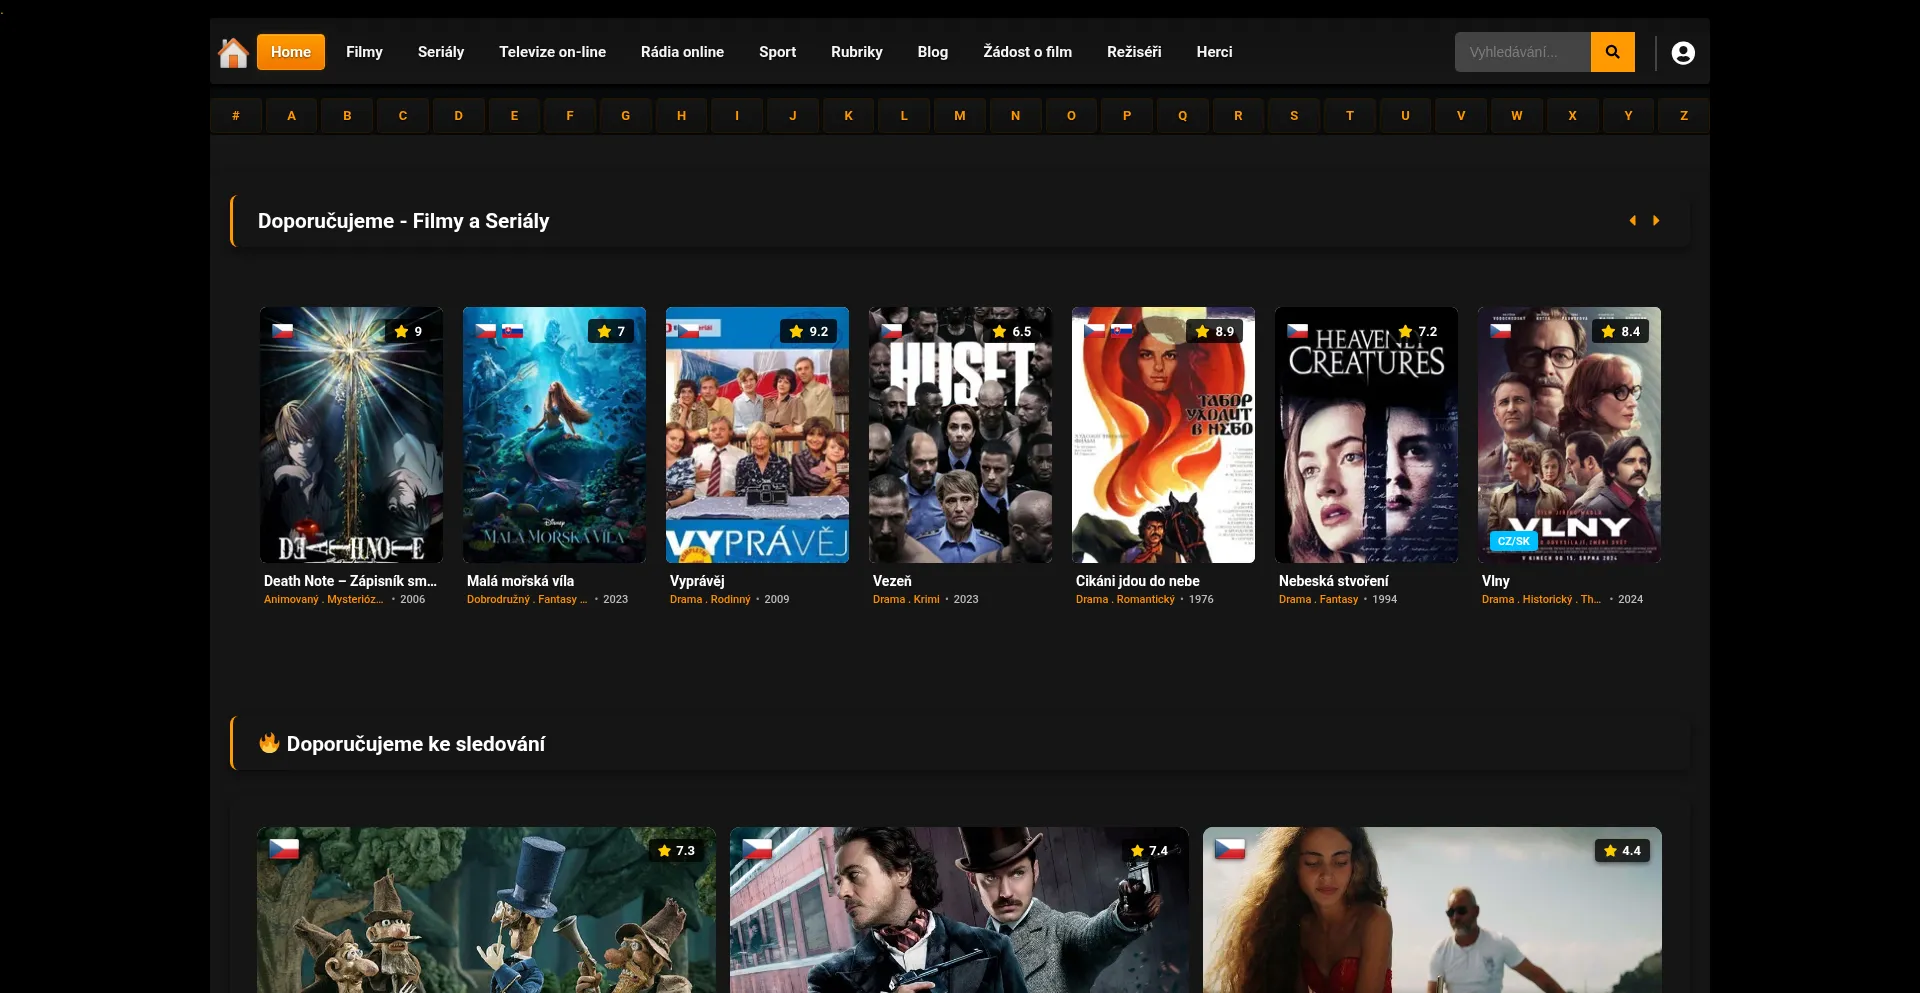This screenshot has height=993, width=1920.
Task: Click the Nebeská stvoření title link
Action: click(x=1333, y=581)
